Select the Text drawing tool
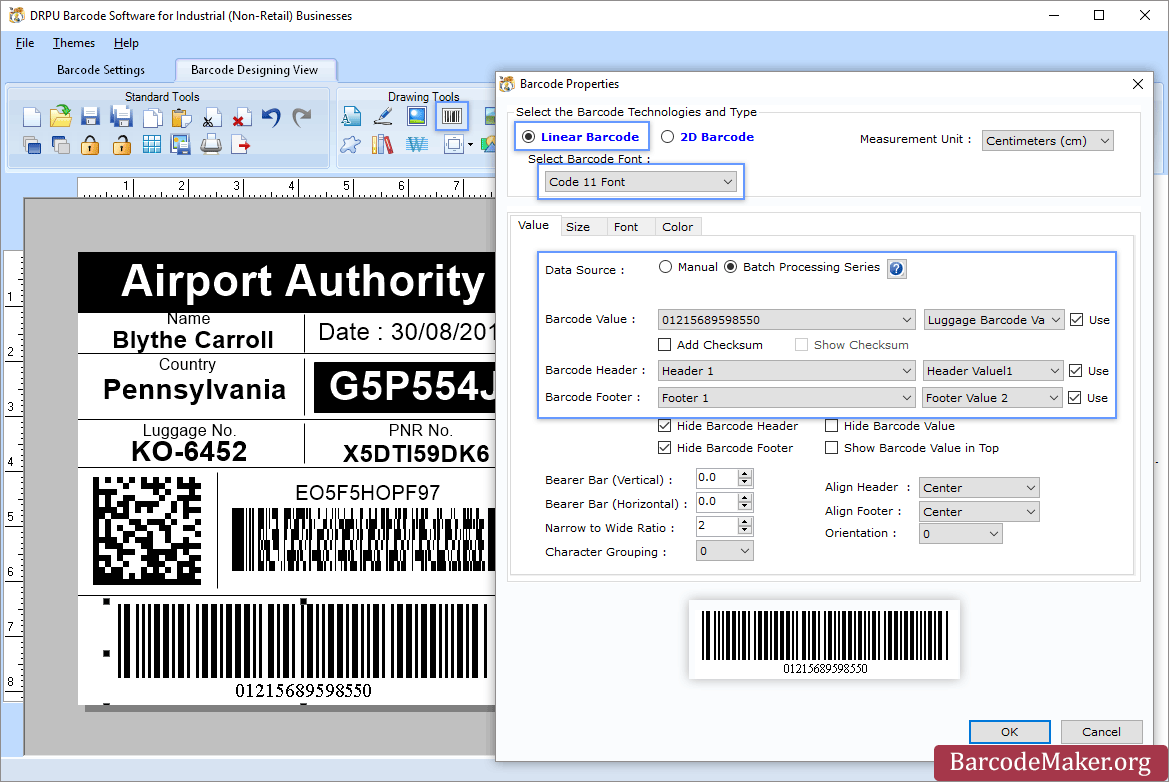The height and width of the screenshot is (782, 1169). (x=351, y=116)
